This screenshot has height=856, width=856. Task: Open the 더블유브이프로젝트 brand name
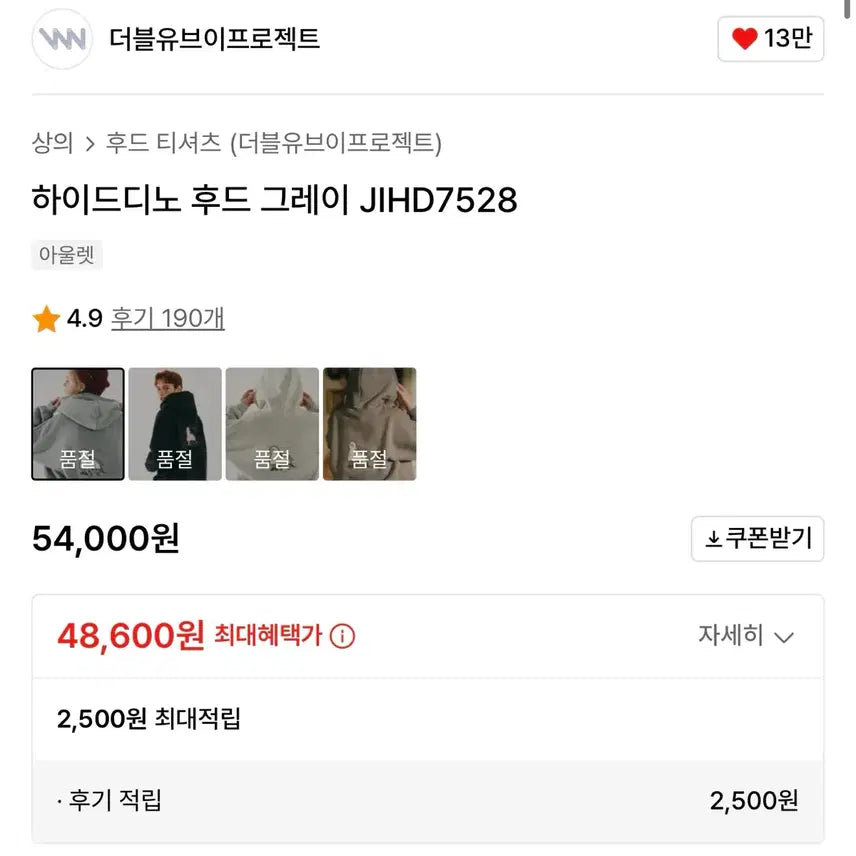214,39
